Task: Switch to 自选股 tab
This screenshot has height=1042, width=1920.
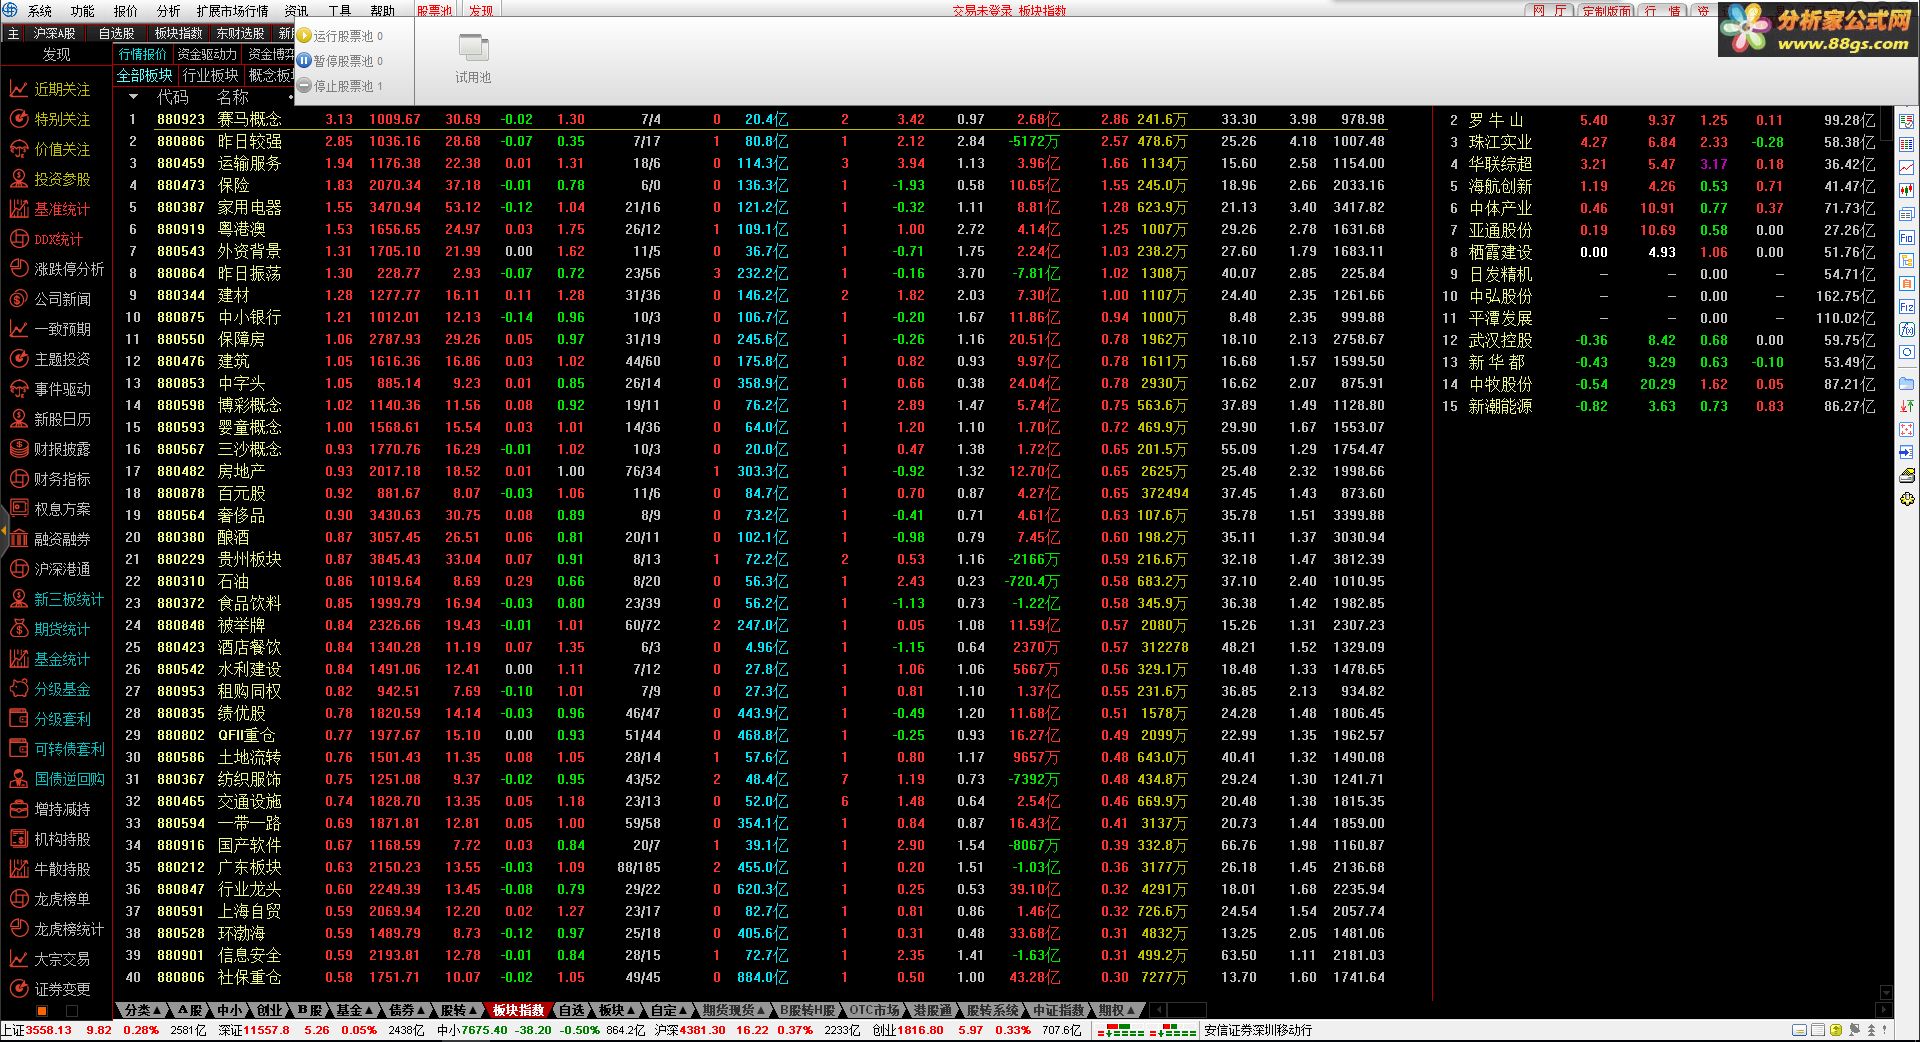Action: point(117,33)
